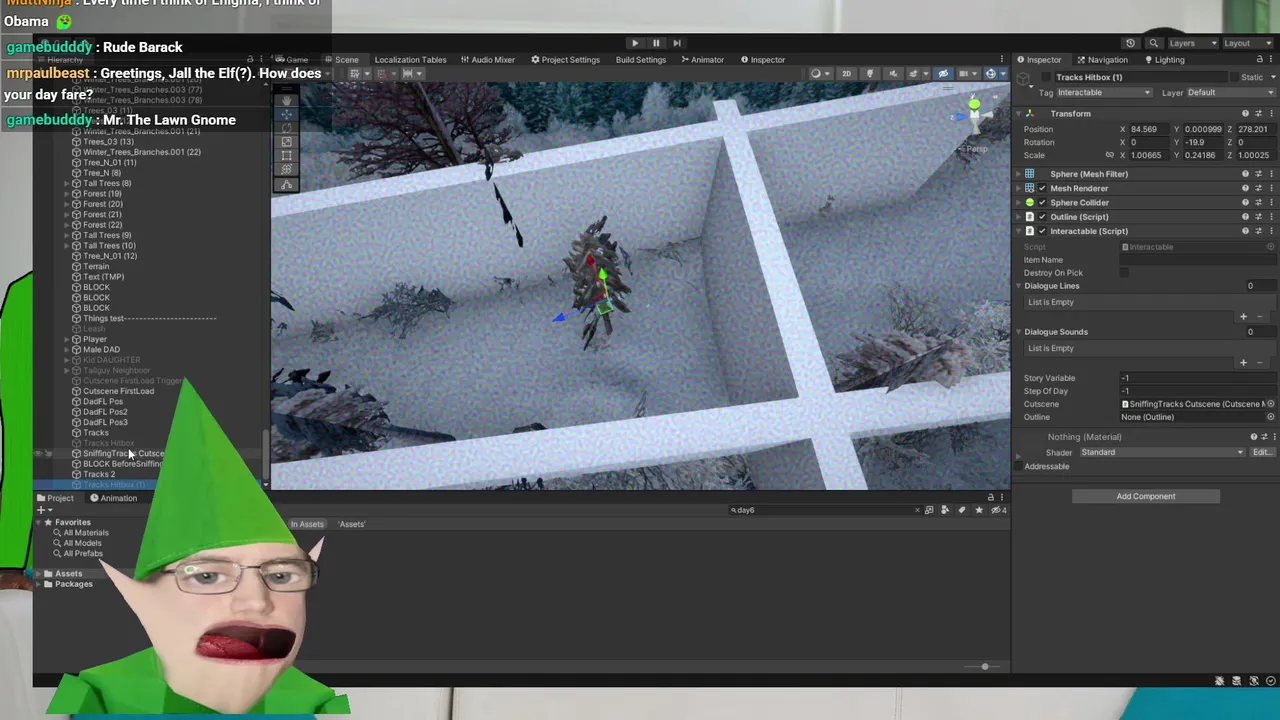Switch to the Navigation tab
Viewport: 1280px width, 720px height.
[x=1101, y=60]
